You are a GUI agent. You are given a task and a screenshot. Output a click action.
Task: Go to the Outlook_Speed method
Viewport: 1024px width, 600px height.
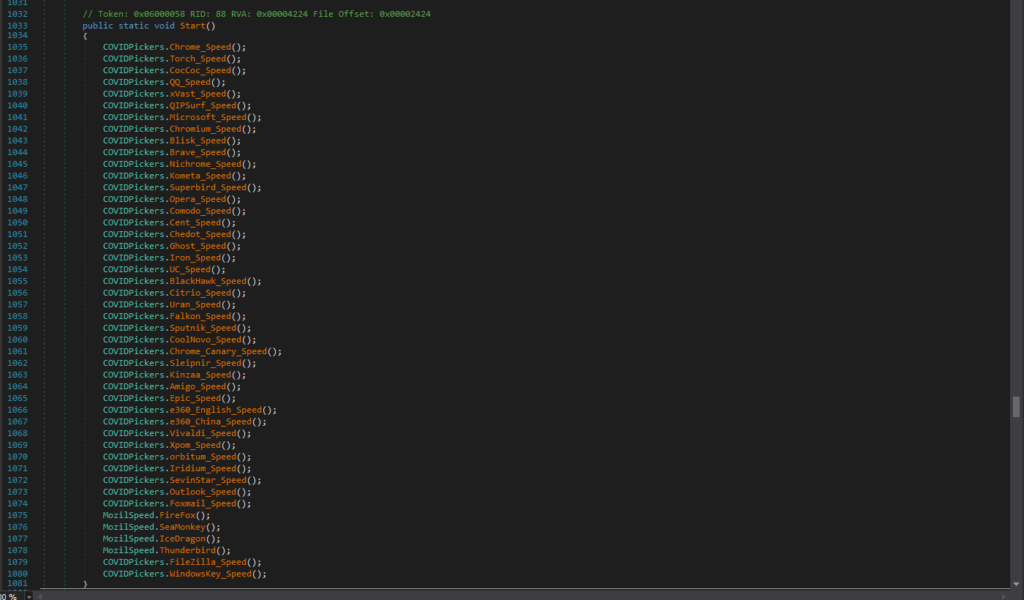pyautogui.click(x=206, y=492)
